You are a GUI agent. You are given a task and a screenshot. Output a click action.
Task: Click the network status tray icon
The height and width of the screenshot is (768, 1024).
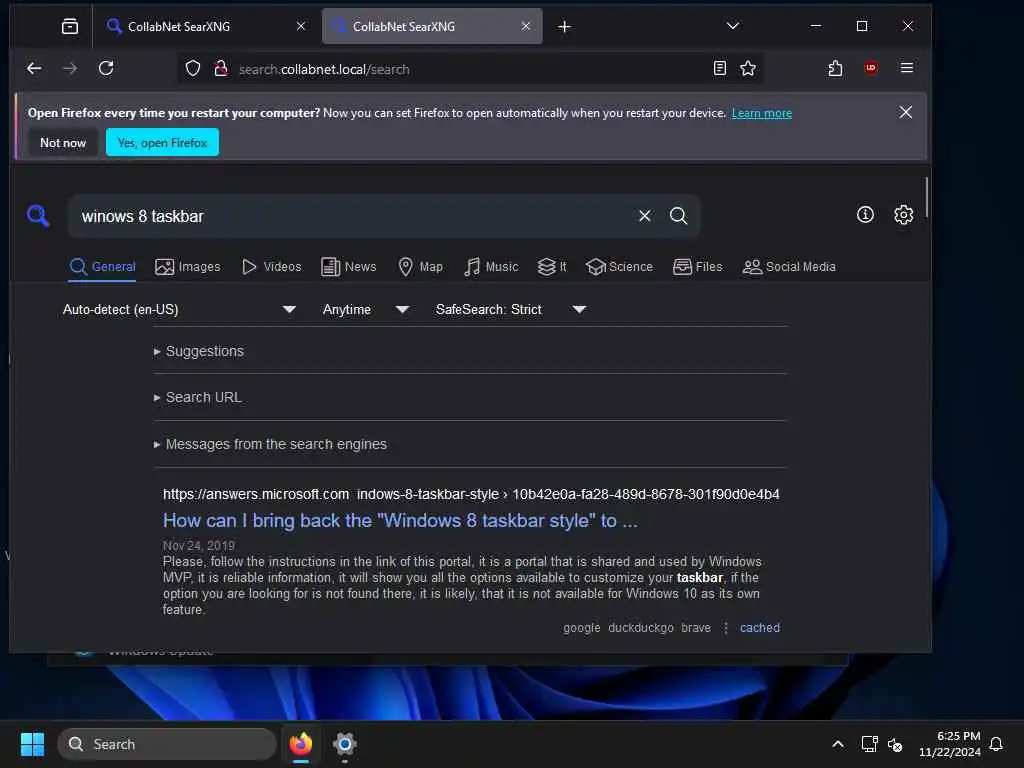point(869,744)
